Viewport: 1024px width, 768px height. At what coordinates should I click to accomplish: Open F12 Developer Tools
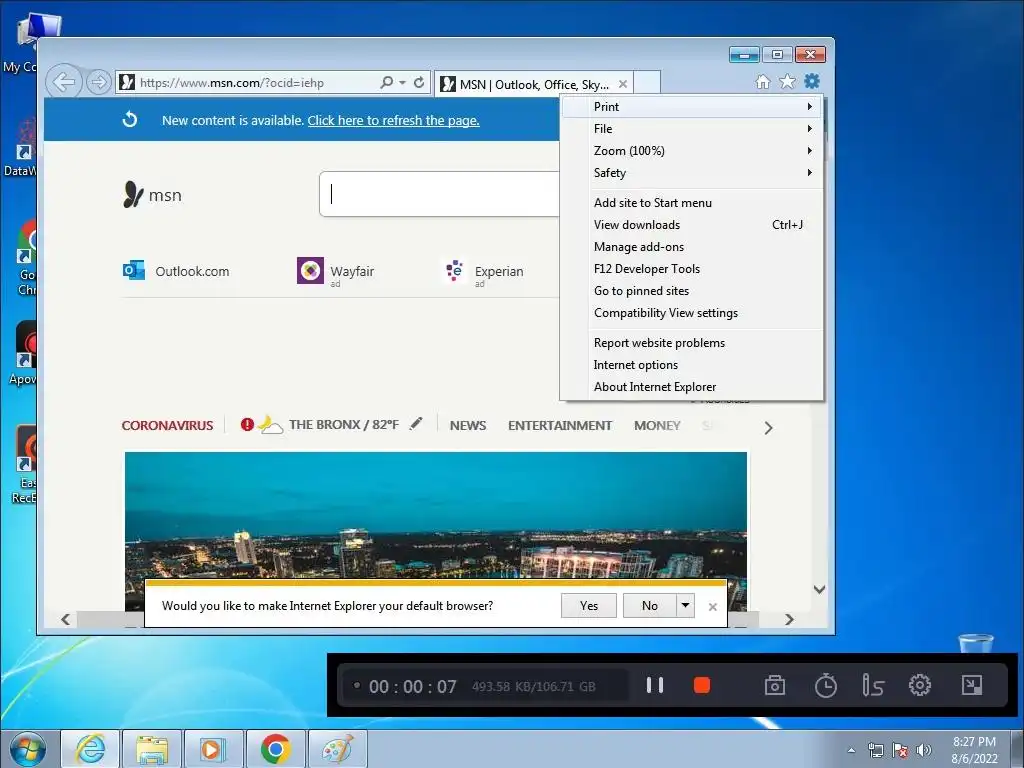pos(692,269)
